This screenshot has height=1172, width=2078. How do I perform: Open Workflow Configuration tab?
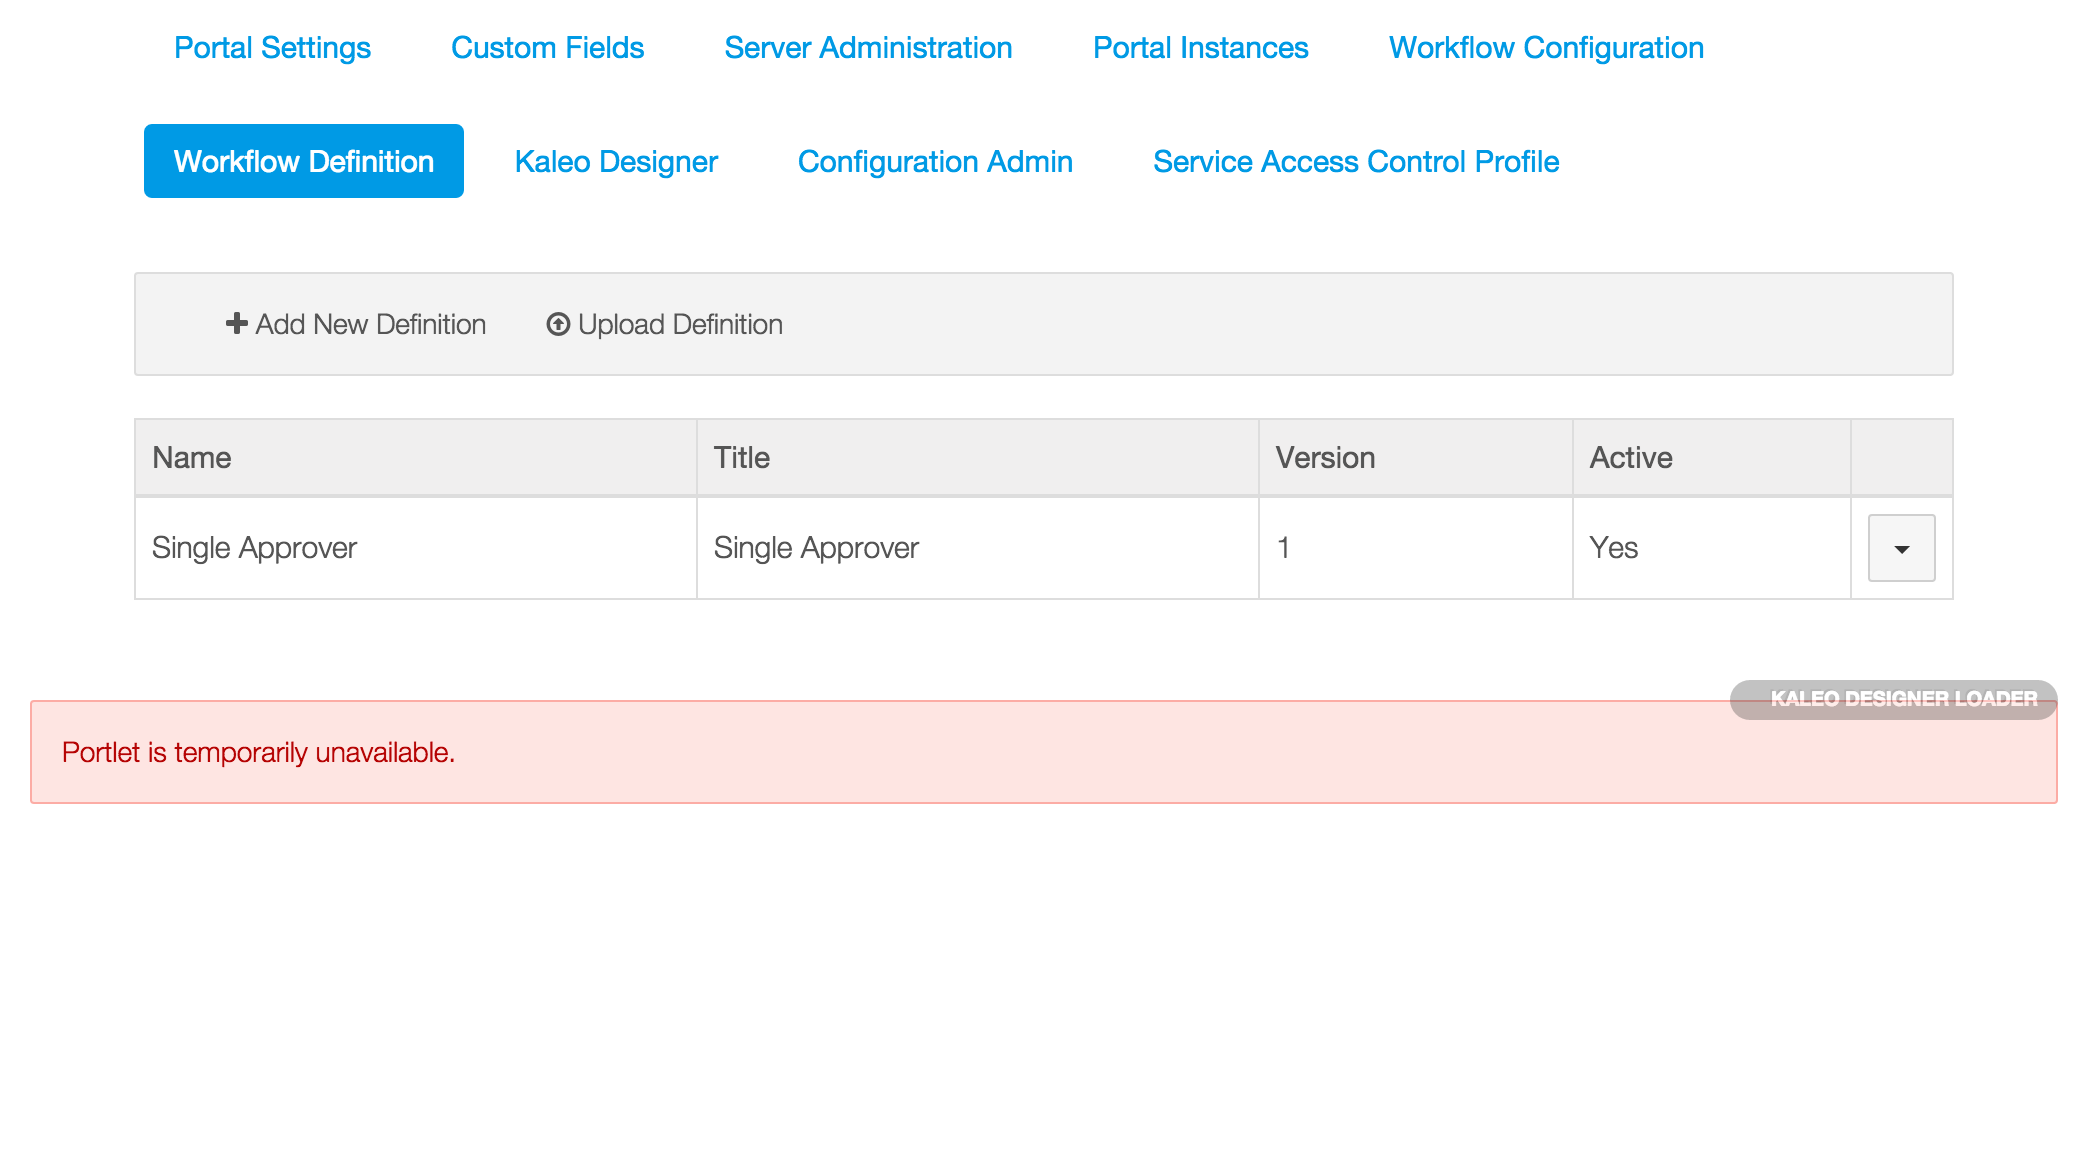pyautogui.click(x=1546, y=48)
